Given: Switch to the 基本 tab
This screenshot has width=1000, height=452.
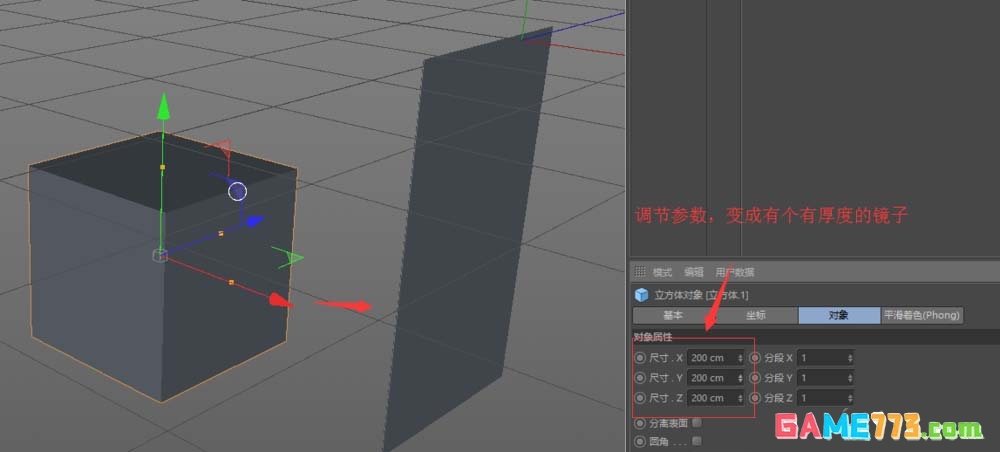Looking at the screenshot, I should 673,315.
